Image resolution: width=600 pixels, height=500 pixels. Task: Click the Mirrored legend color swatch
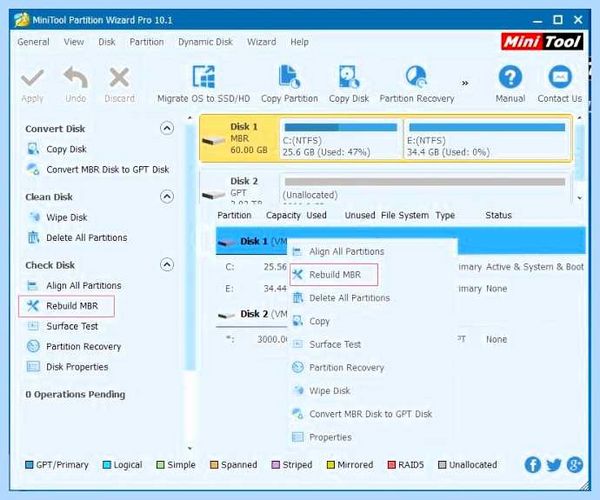[331, 465]
